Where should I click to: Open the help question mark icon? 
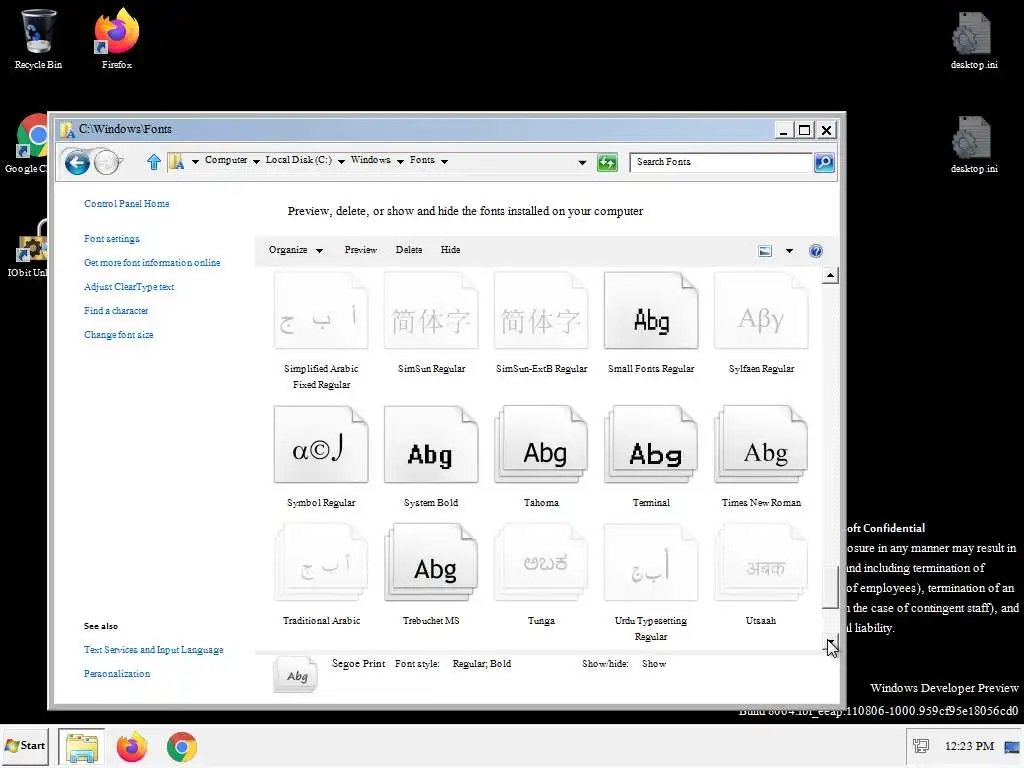[816, 251]
